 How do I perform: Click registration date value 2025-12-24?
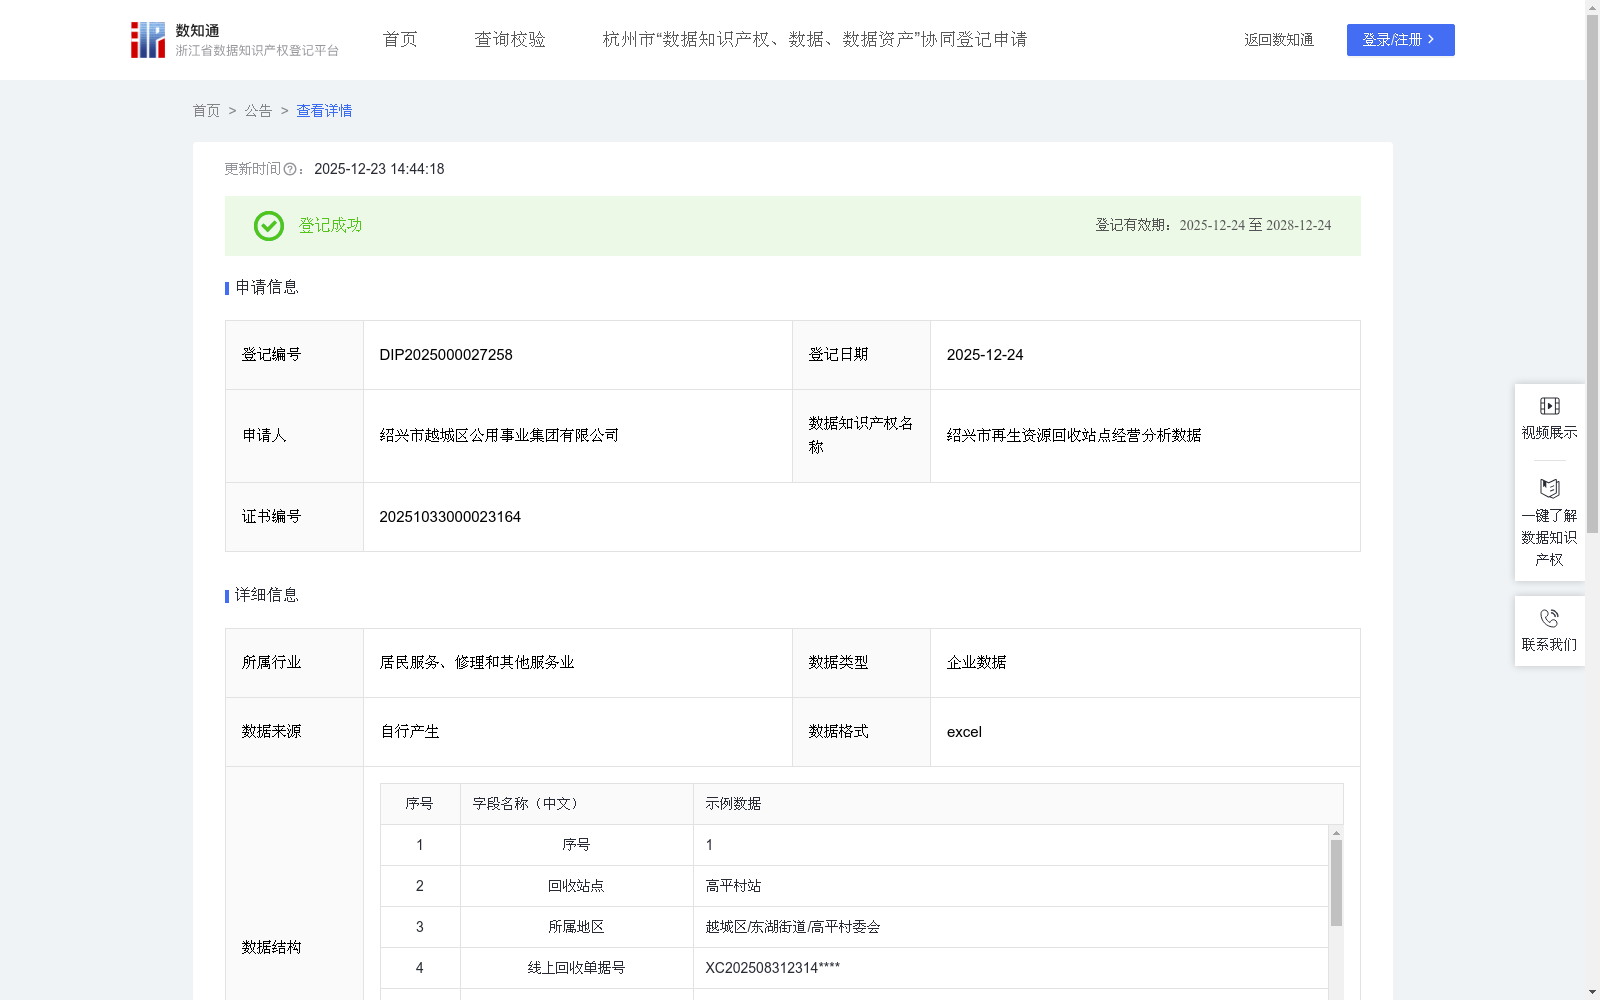[985, 355]
